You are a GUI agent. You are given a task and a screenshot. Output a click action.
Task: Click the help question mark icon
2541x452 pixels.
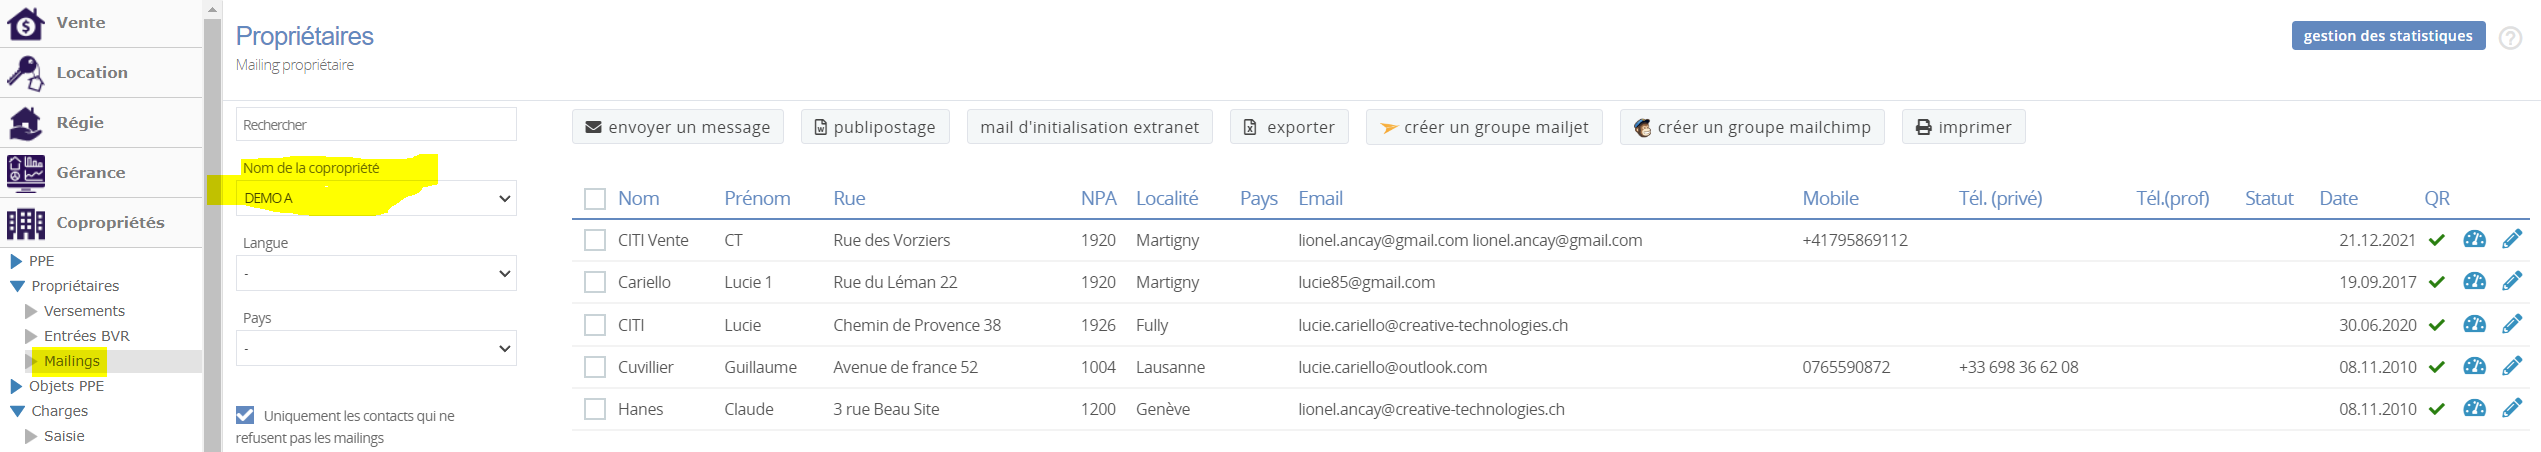click(x=2509, y=38)
